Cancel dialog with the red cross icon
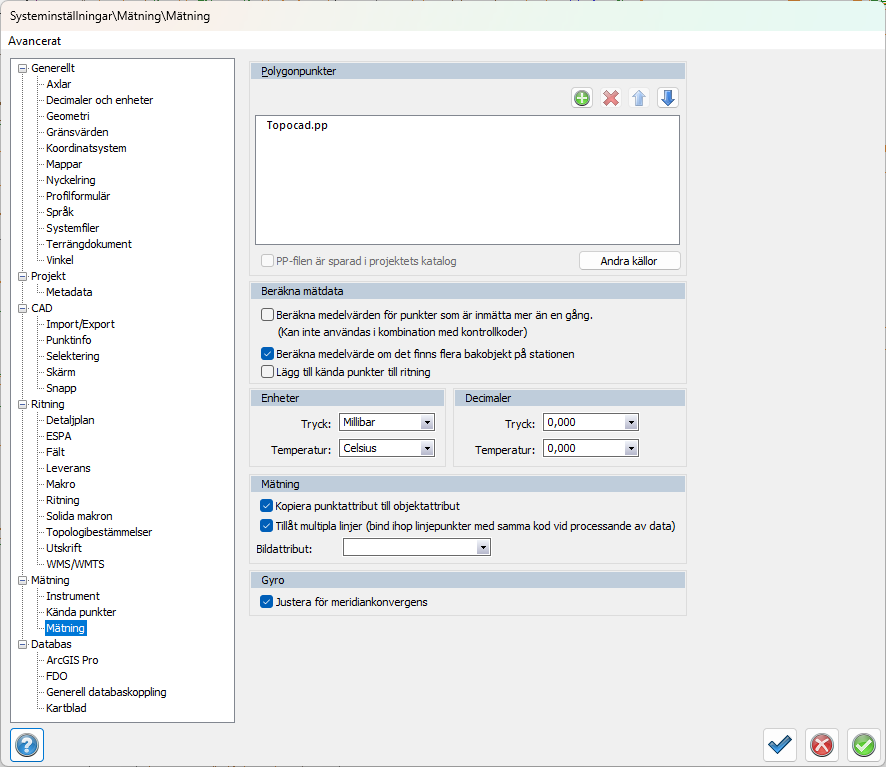886x767 pixels. (821, 745)
